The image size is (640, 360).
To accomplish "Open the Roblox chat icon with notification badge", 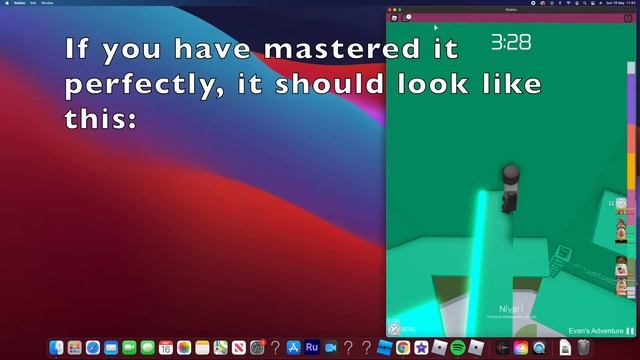I will pyautogui.click(x=407, y=18).
